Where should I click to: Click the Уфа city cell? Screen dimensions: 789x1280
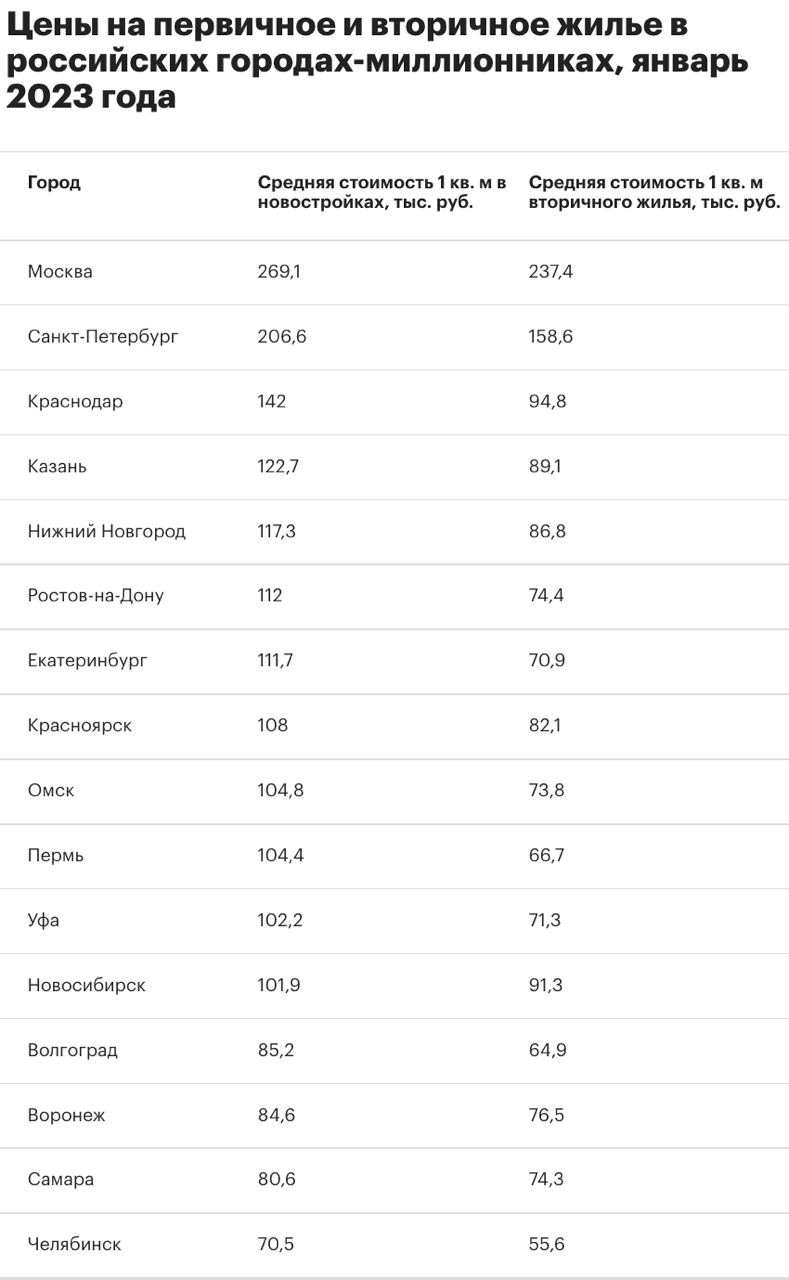[x=44, y=920]
